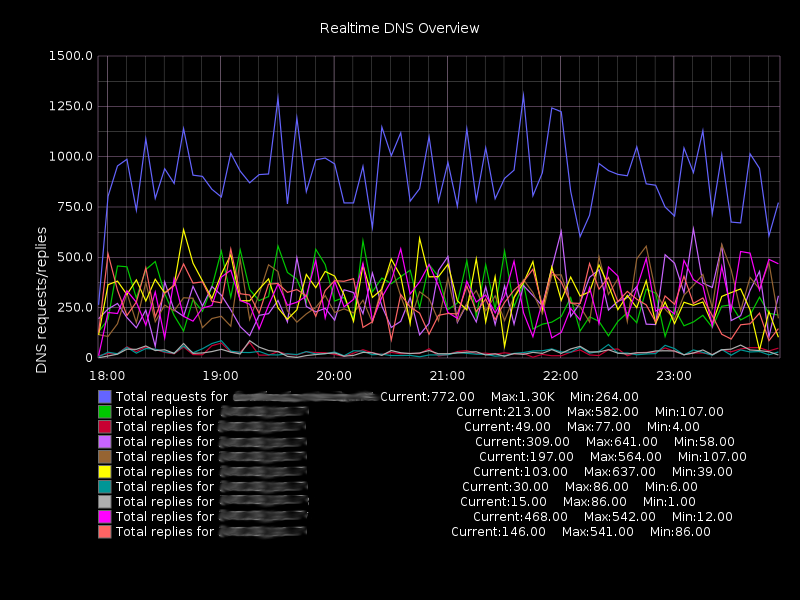The height and width of the screenshot is (600, 800).
Task: Click the Min:86.00 value
Action: 680,532
